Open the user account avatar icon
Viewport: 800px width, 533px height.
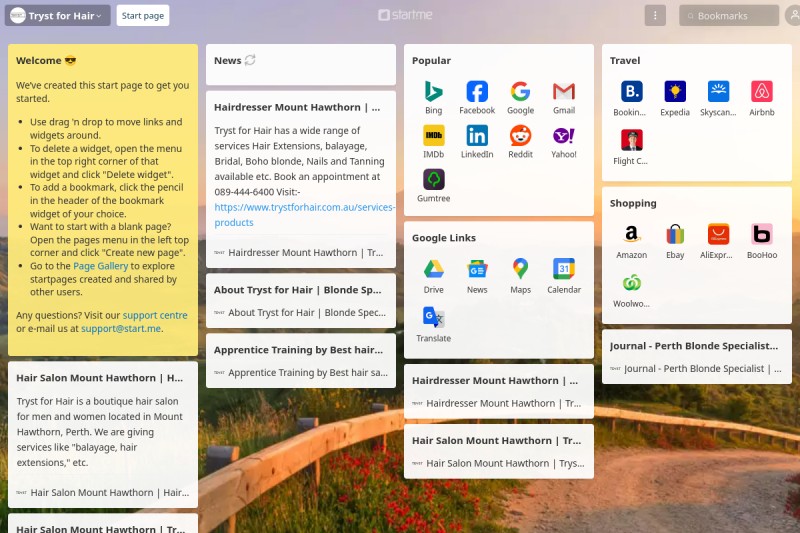(x=792, y=15)
